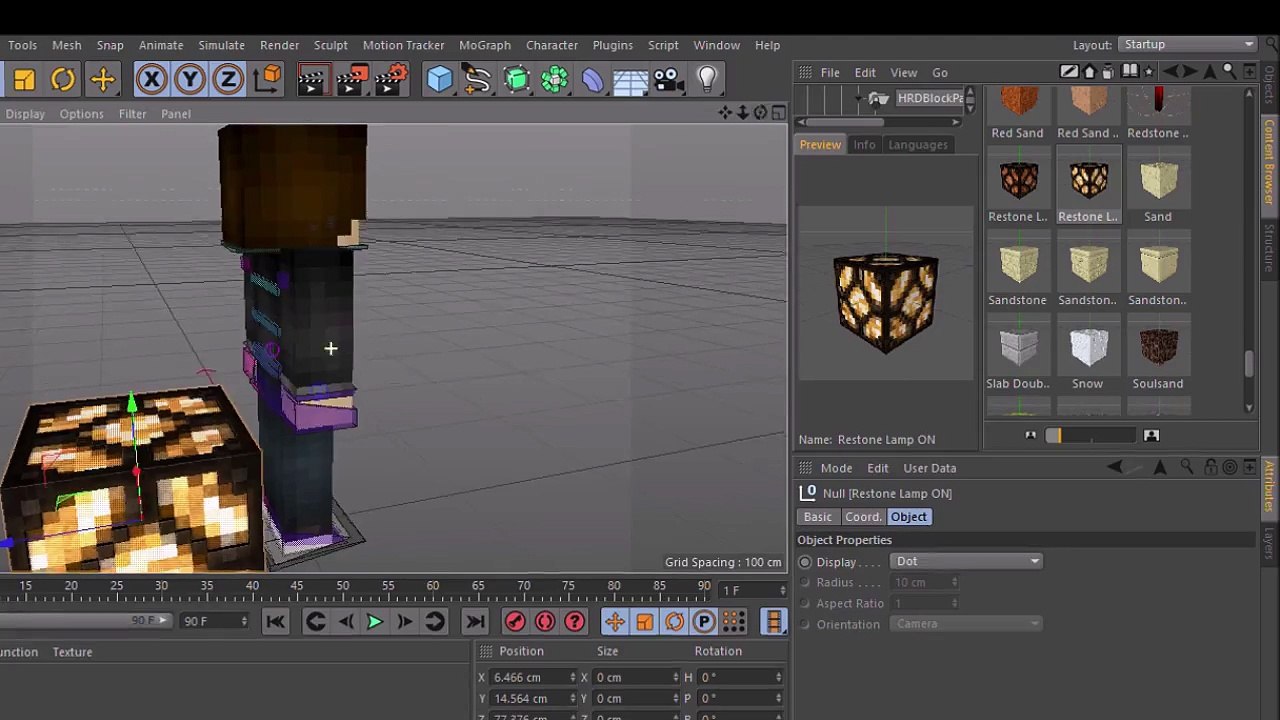Add a Cube primitive object
The height and width of the screenshot is (720, 1280).
(x=440, y=79)
